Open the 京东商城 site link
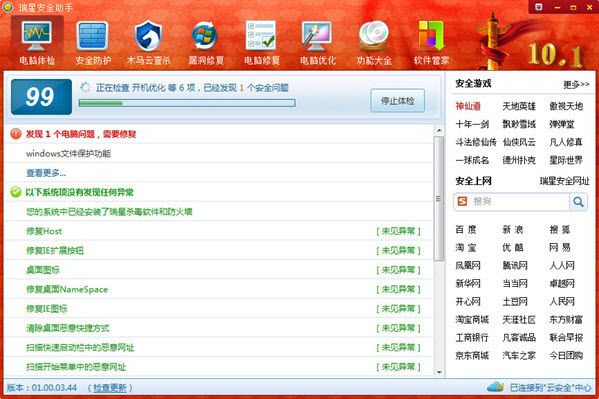Screen dimensions: 599x399 472,355
